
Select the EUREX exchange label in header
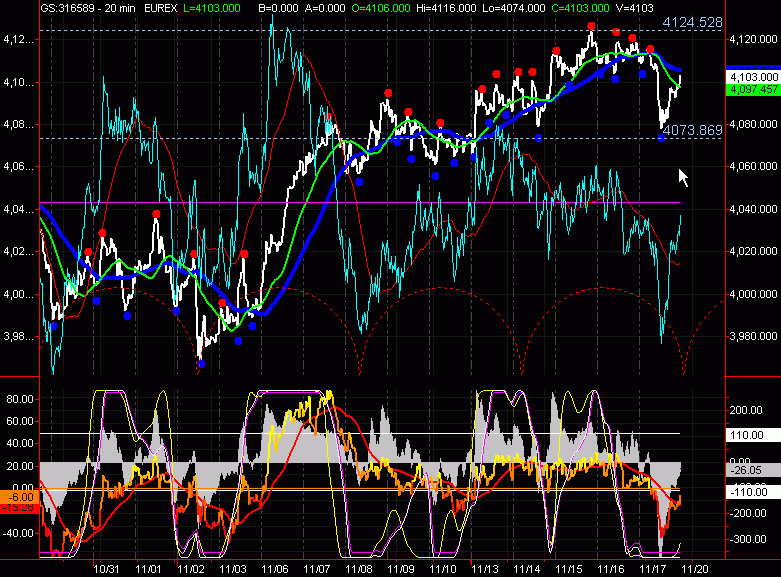(x=160, y=8)
